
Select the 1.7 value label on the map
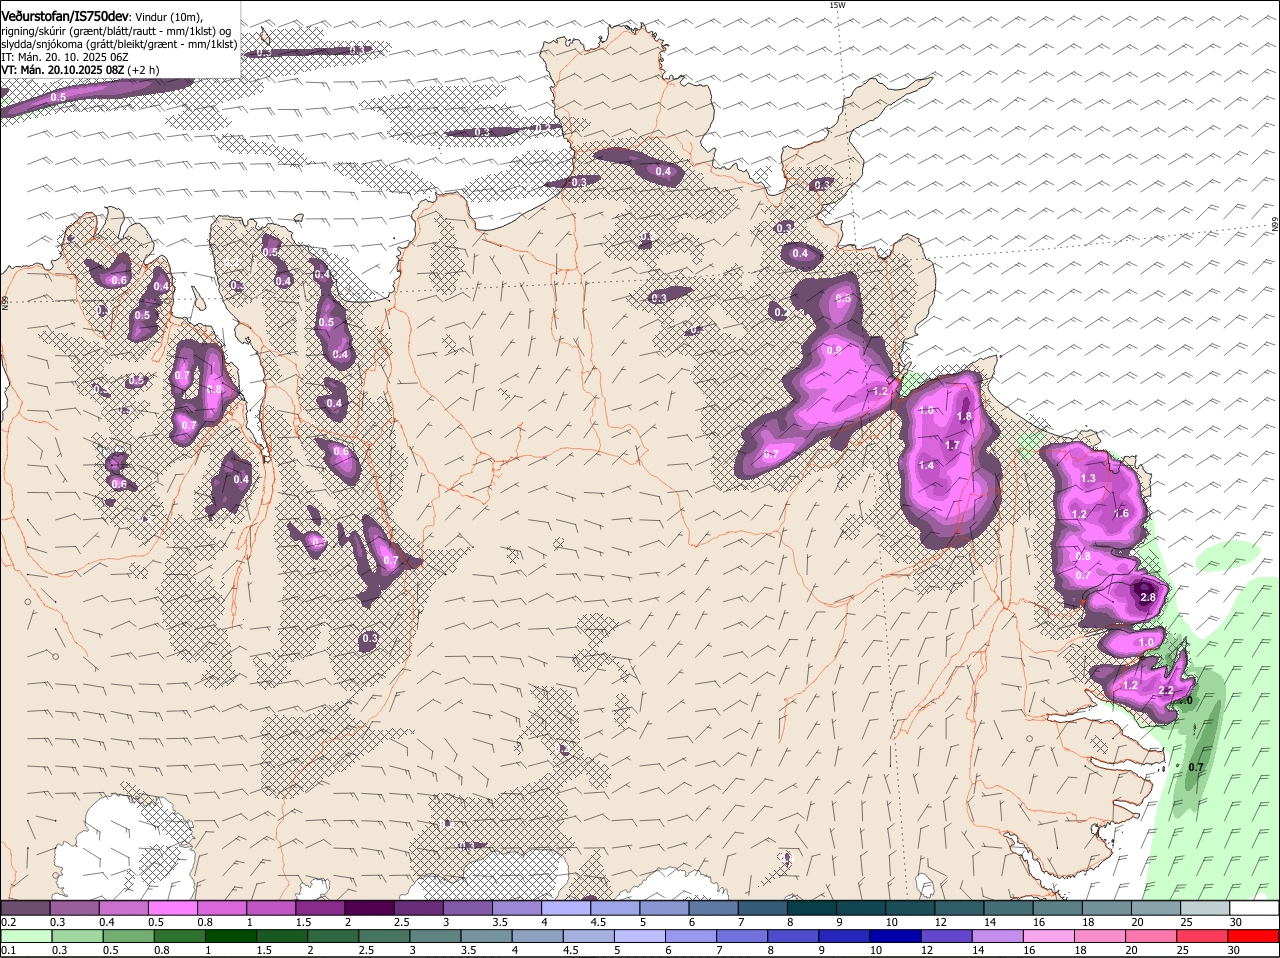952,445
